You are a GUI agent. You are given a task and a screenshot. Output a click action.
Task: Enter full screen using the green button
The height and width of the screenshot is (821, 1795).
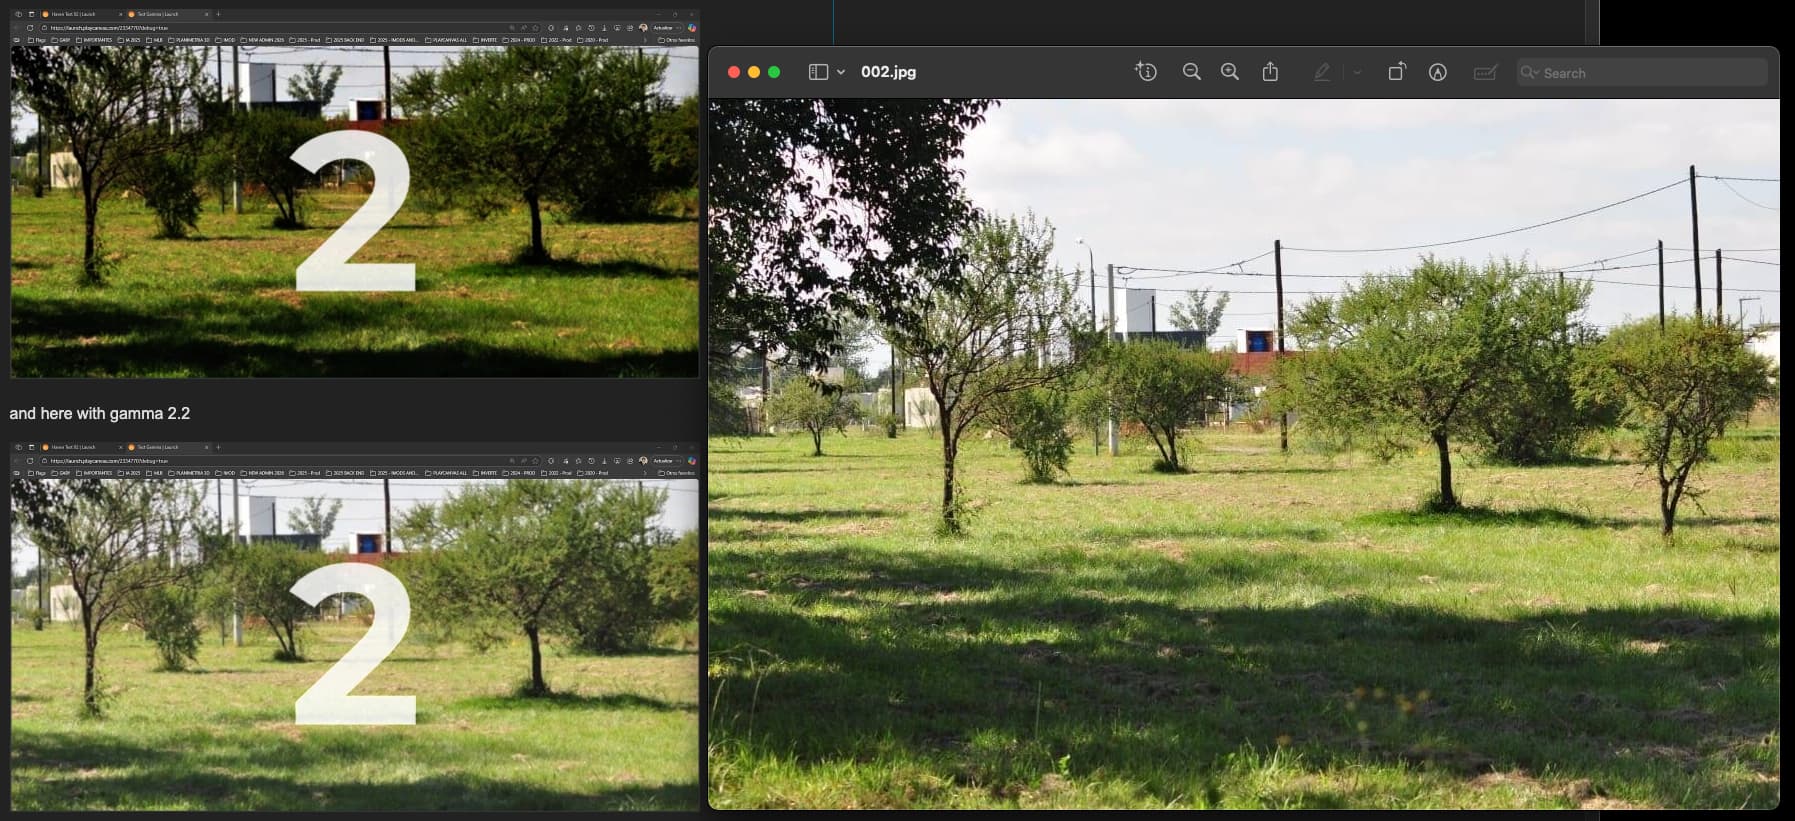(x=774, y=72)
